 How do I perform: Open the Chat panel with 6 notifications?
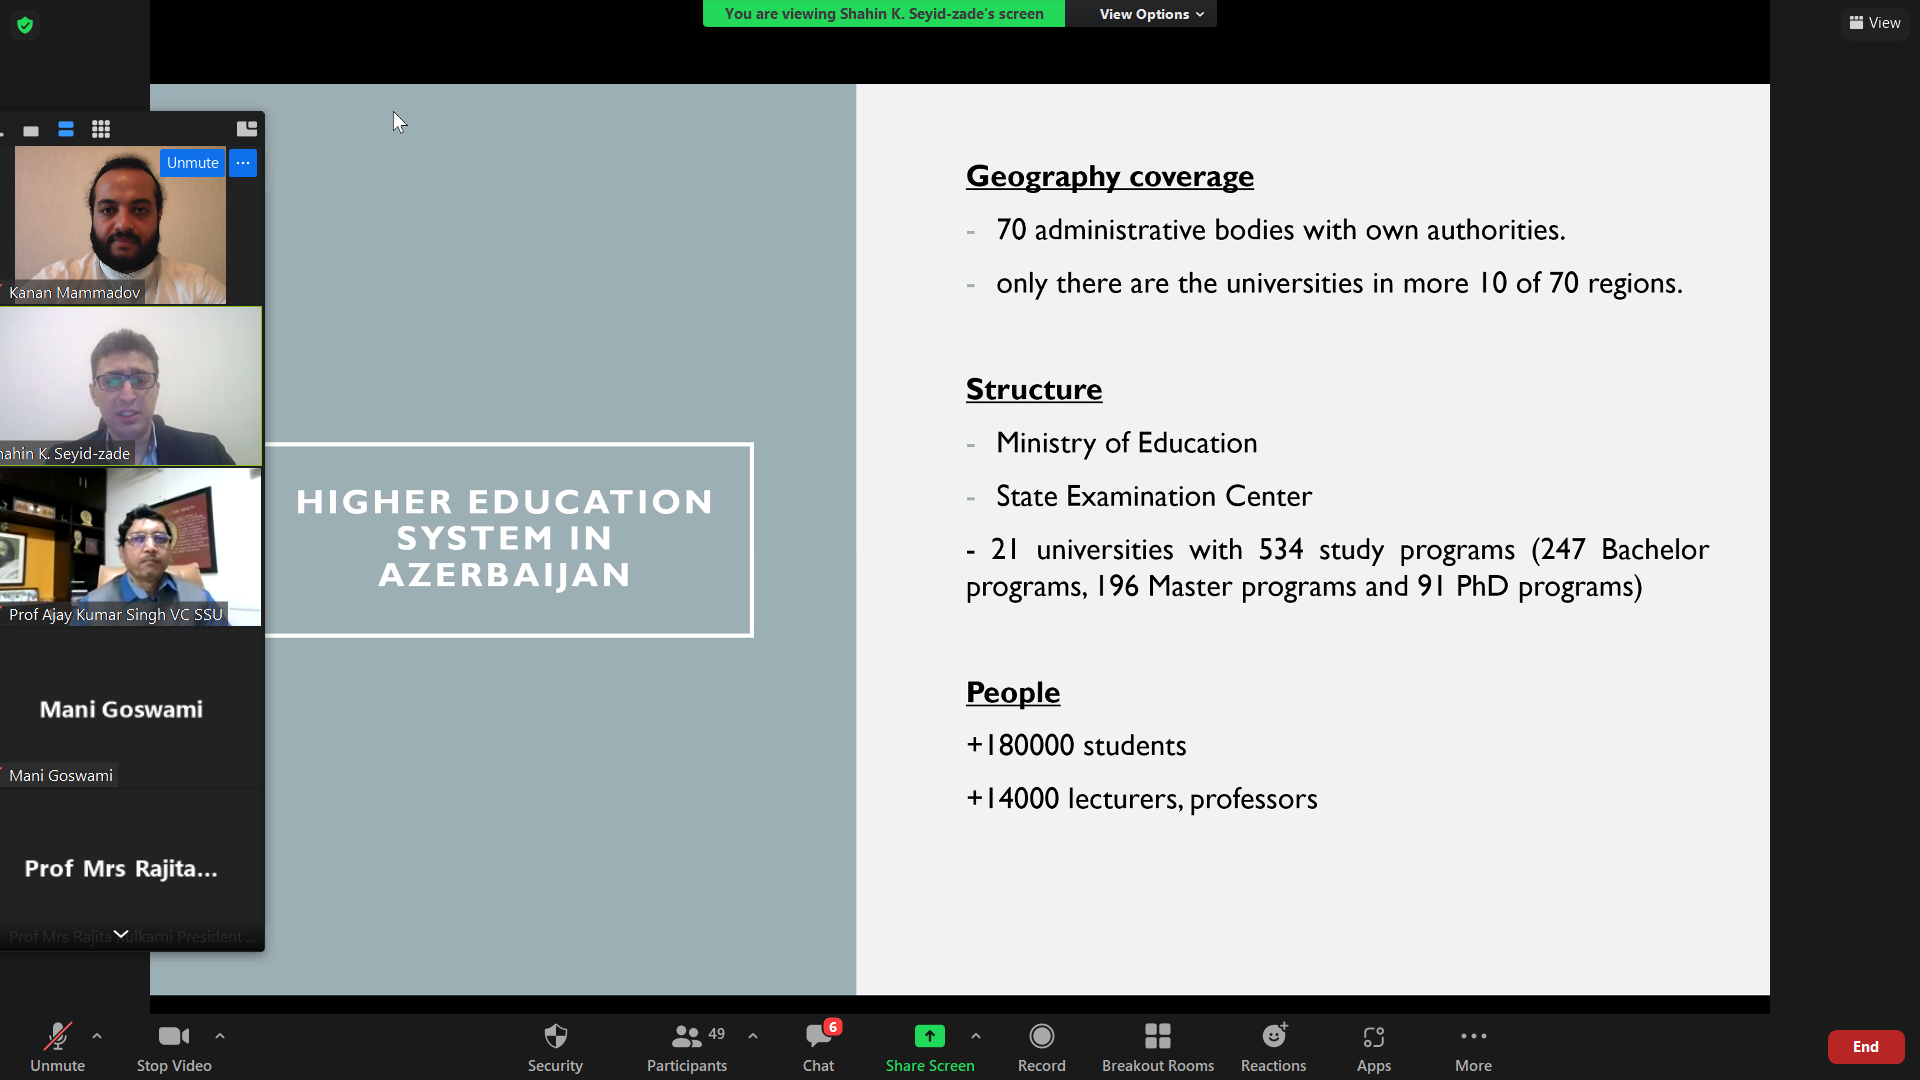pos(818,1037)
